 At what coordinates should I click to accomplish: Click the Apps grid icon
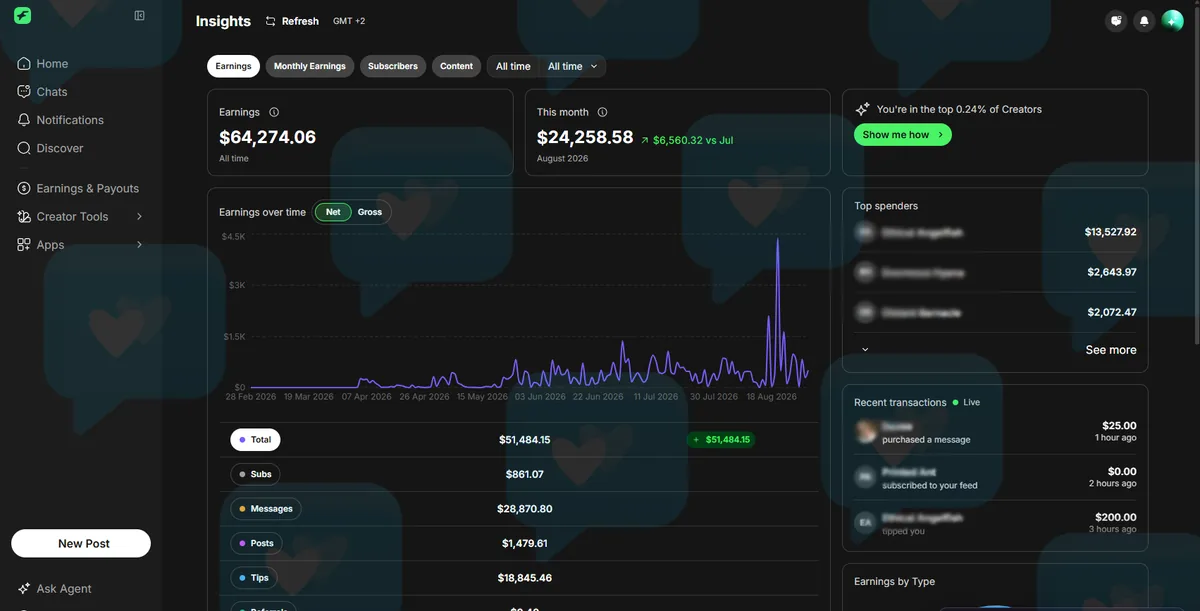(24, 244)
